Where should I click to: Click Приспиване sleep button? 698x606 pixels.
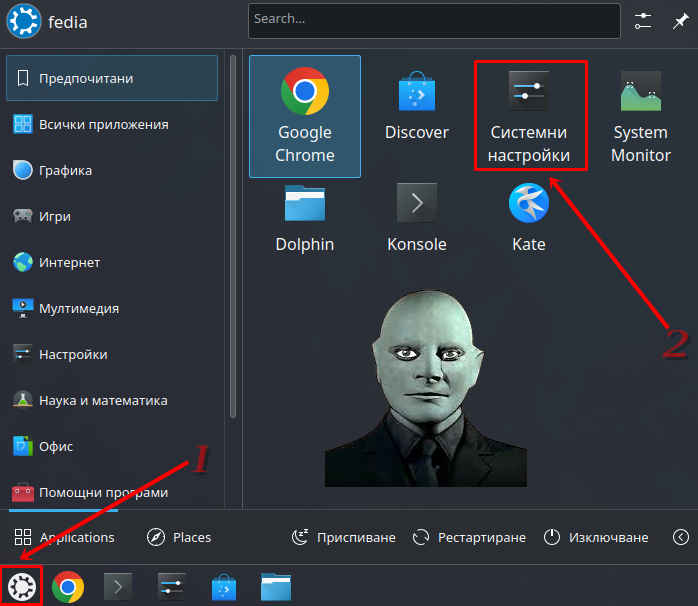click(x=344, y=537)
